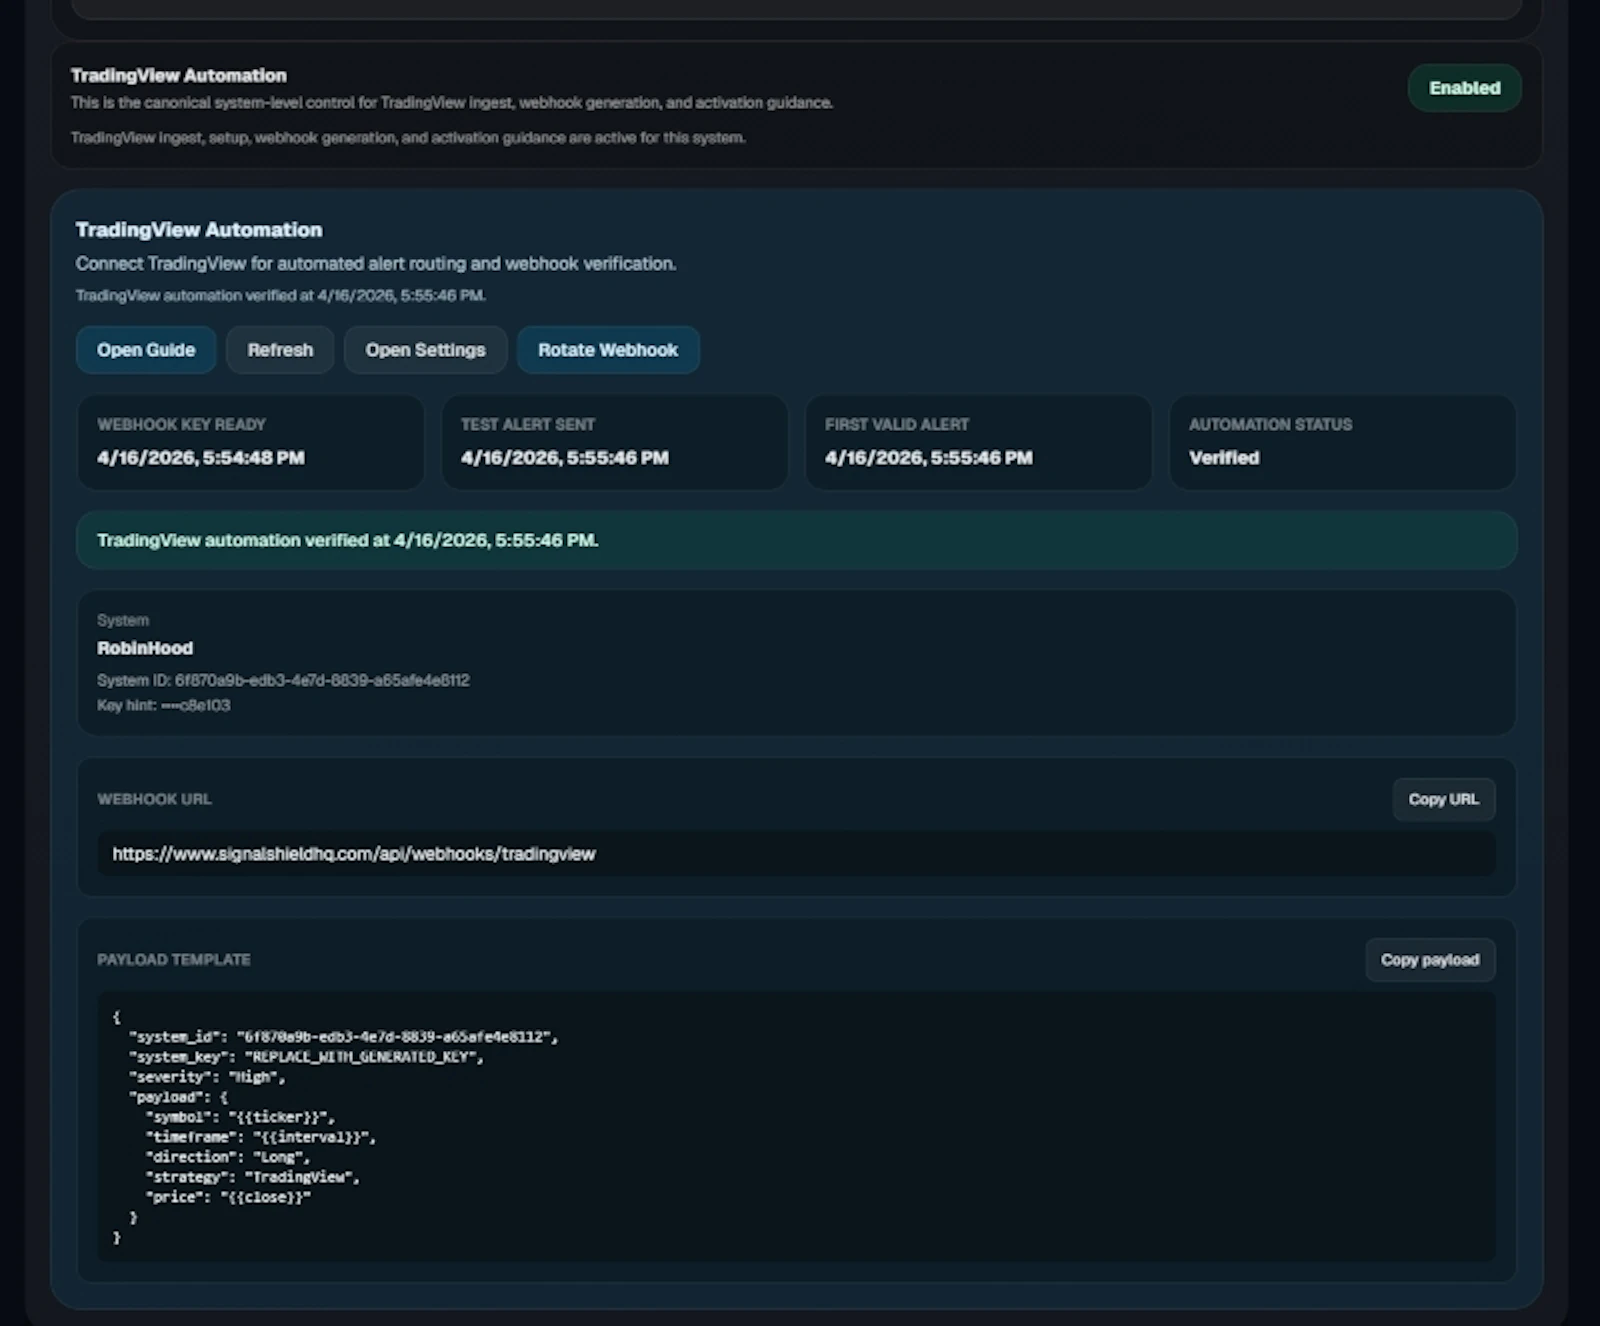This screenshot has width=1600, height=1326.
Task: Click the "Connect TradingView for automated alert routing" description
Action: click(x=376, y=264)
